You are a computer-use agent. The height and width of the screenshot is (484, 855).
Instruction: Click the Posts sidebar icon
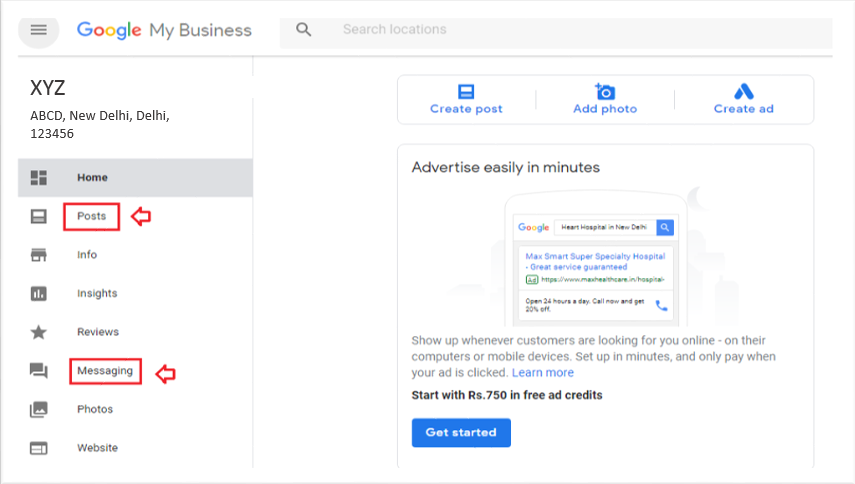38,216
